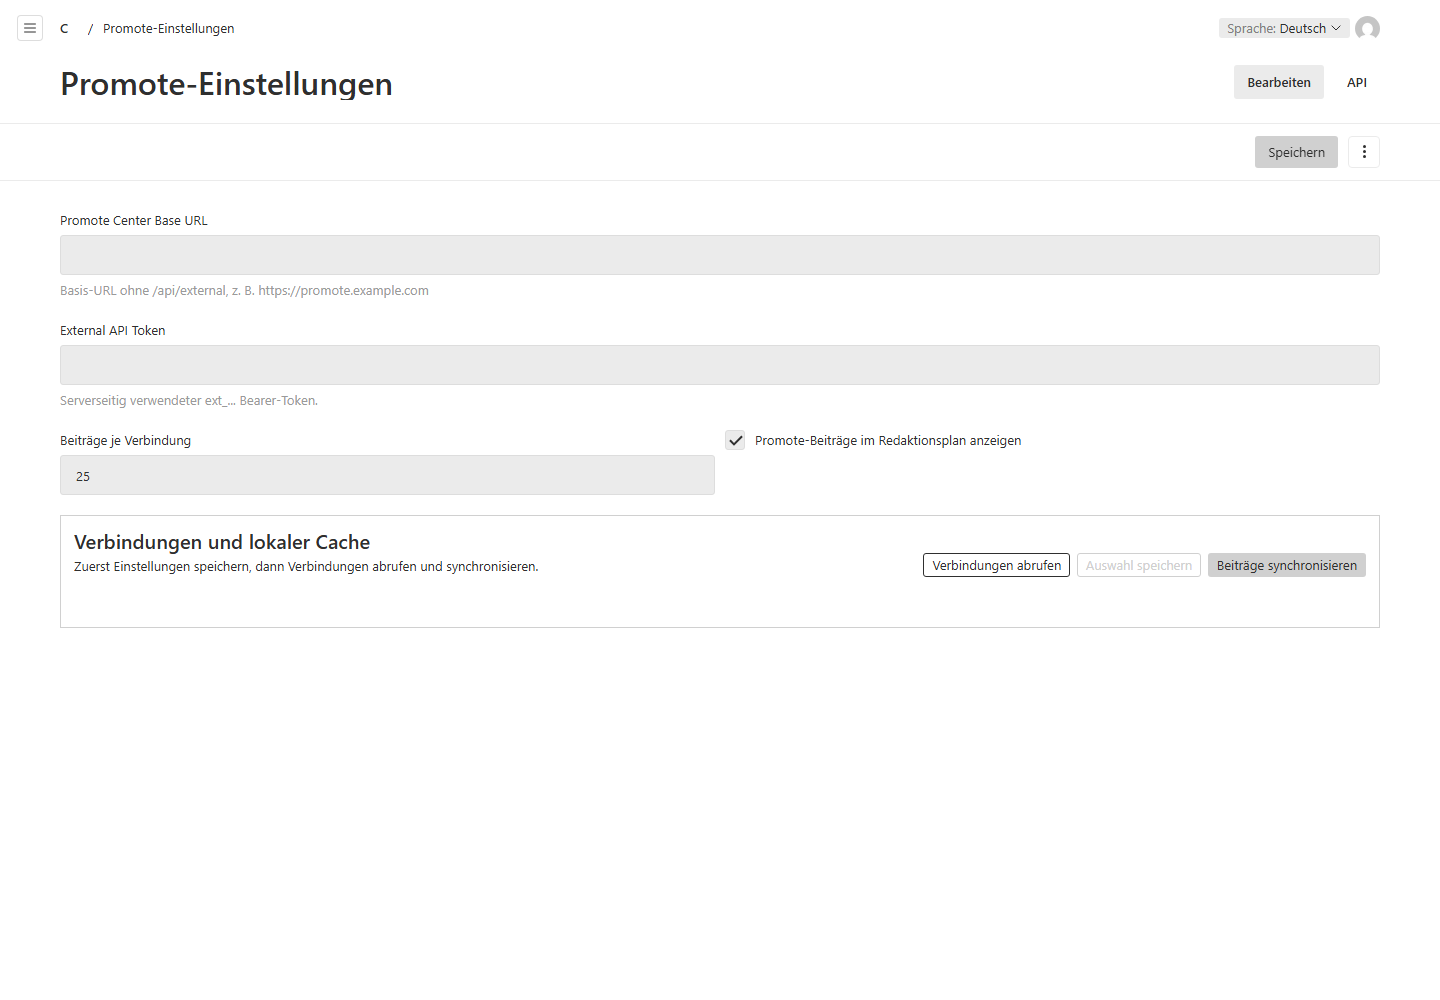Click the Auswahl speichern button
The height and width of the screenshot is (1000, 1440).
pyautogui.click(x=1139, y=565)
